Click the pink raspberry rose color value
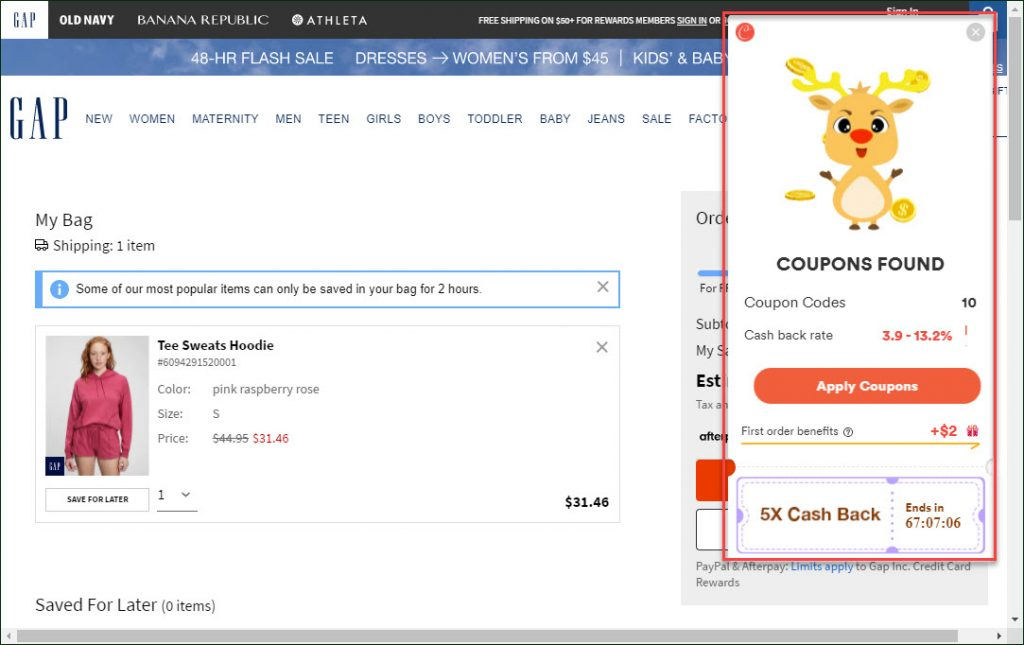Viewport: 1024px width, 645px height. [x=266, y=389]
